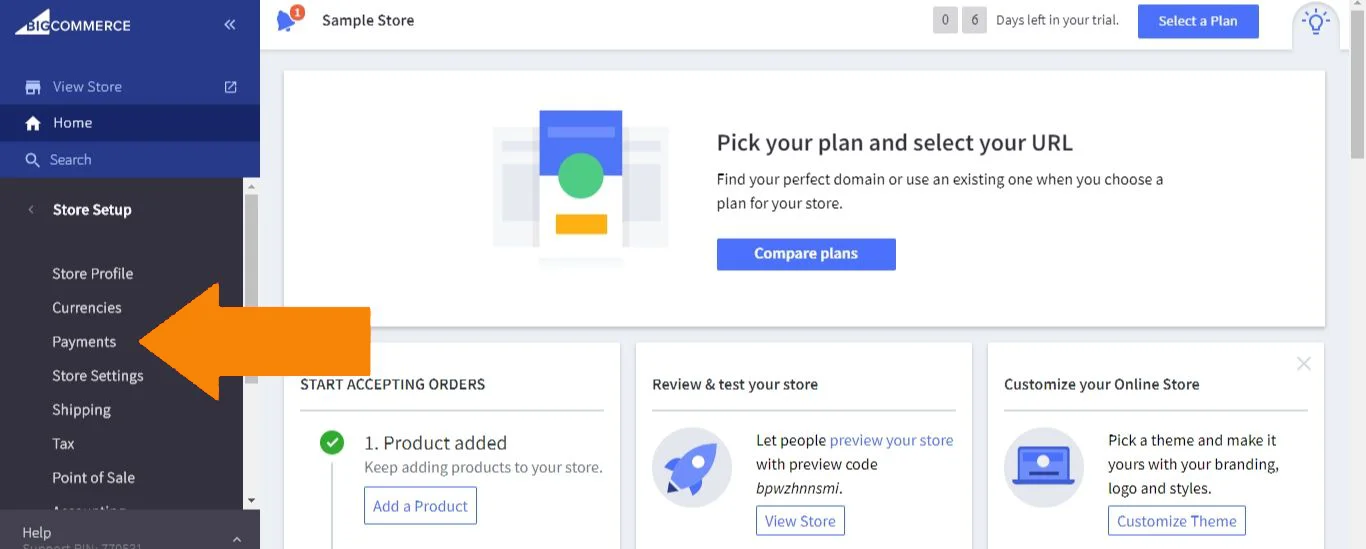Open Store Profile menu item

(x=92, y=274)
